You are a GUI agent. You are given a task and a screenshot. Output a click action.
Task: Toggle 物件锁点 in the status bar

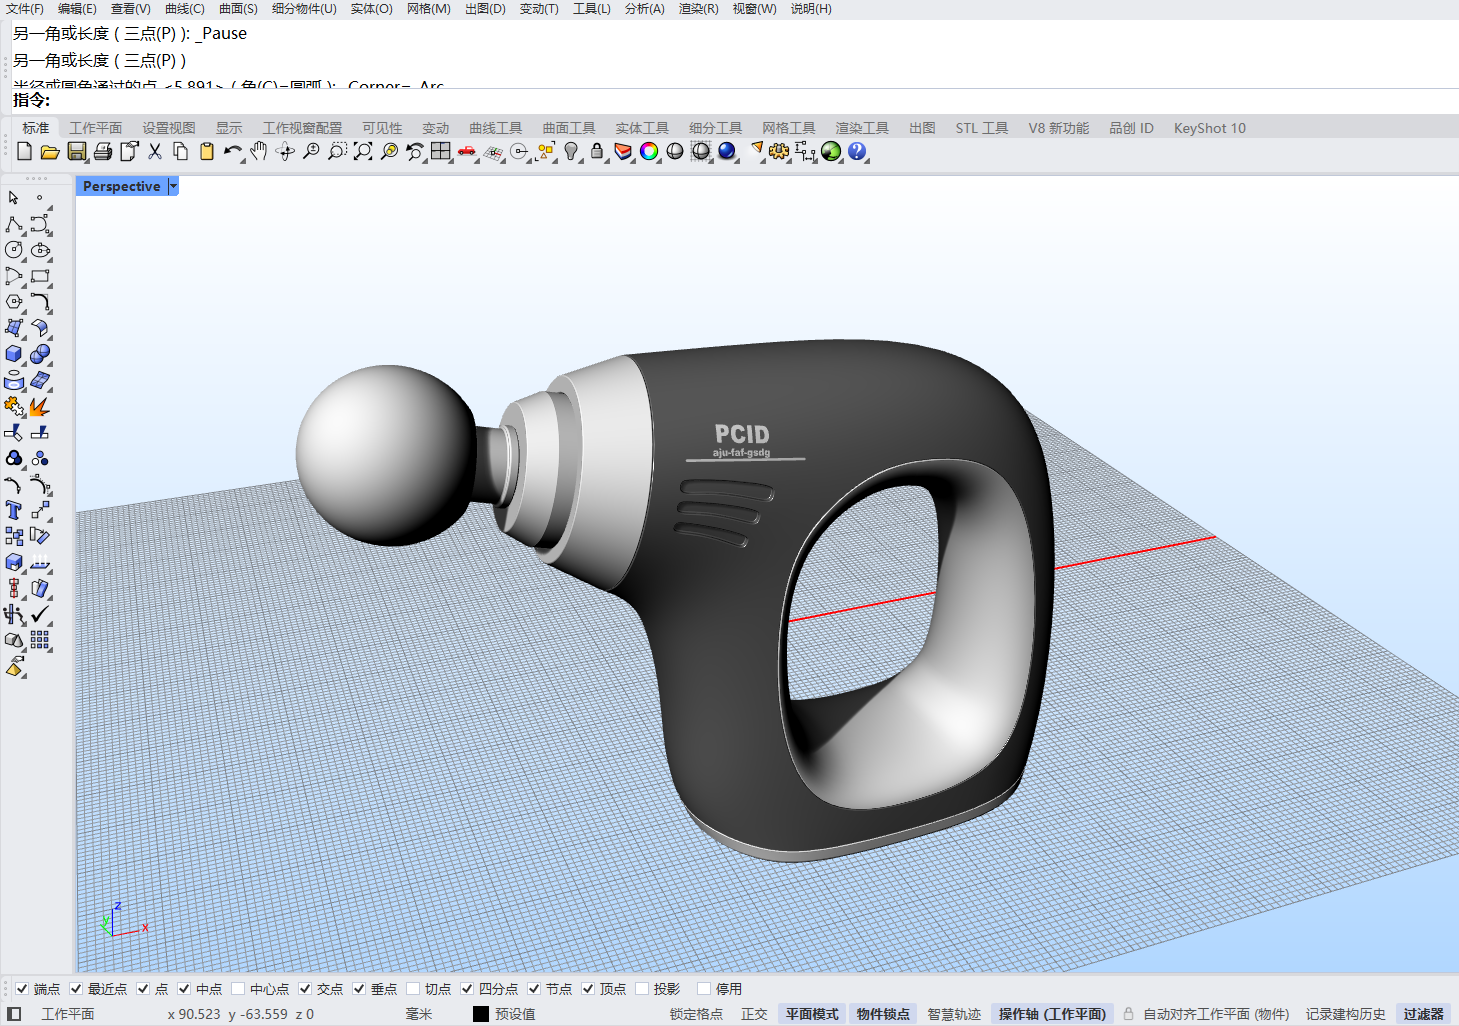883,1014
